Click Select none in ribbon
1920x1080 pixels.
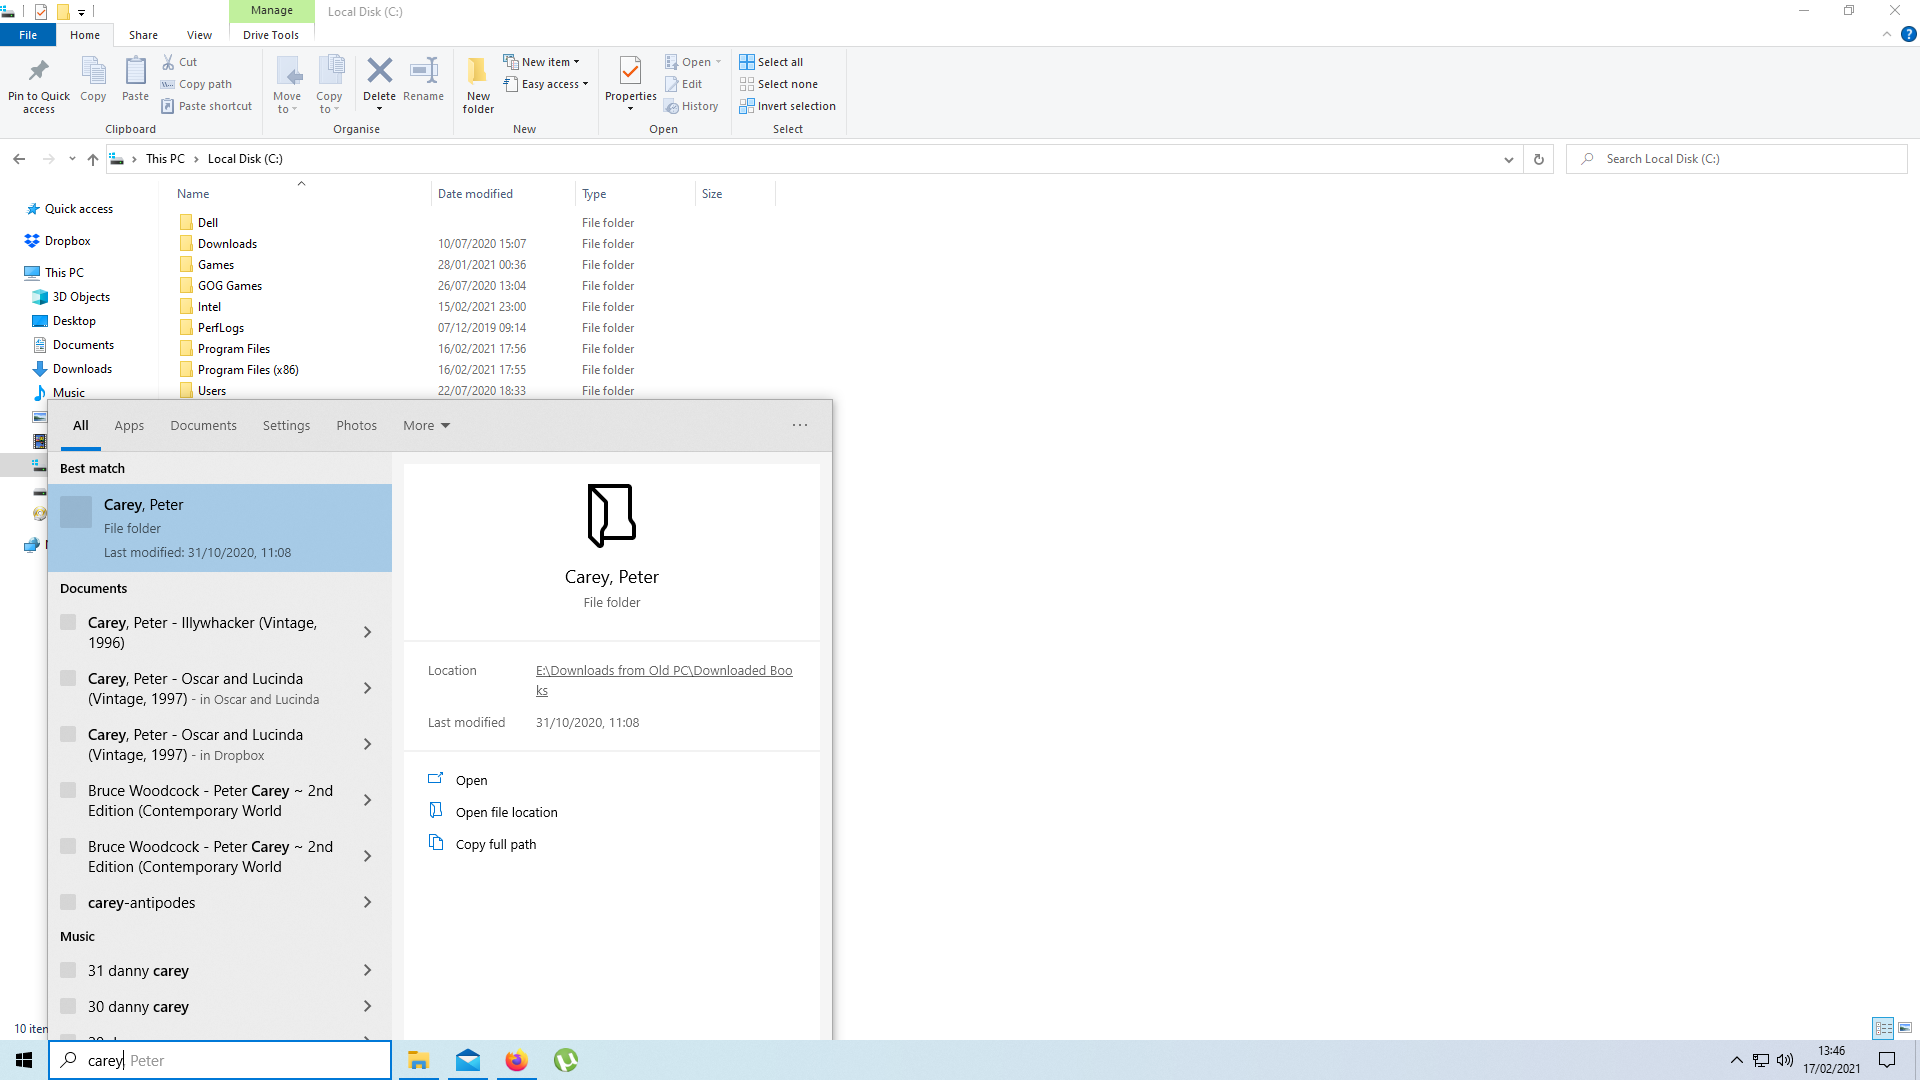pos(779,84)
